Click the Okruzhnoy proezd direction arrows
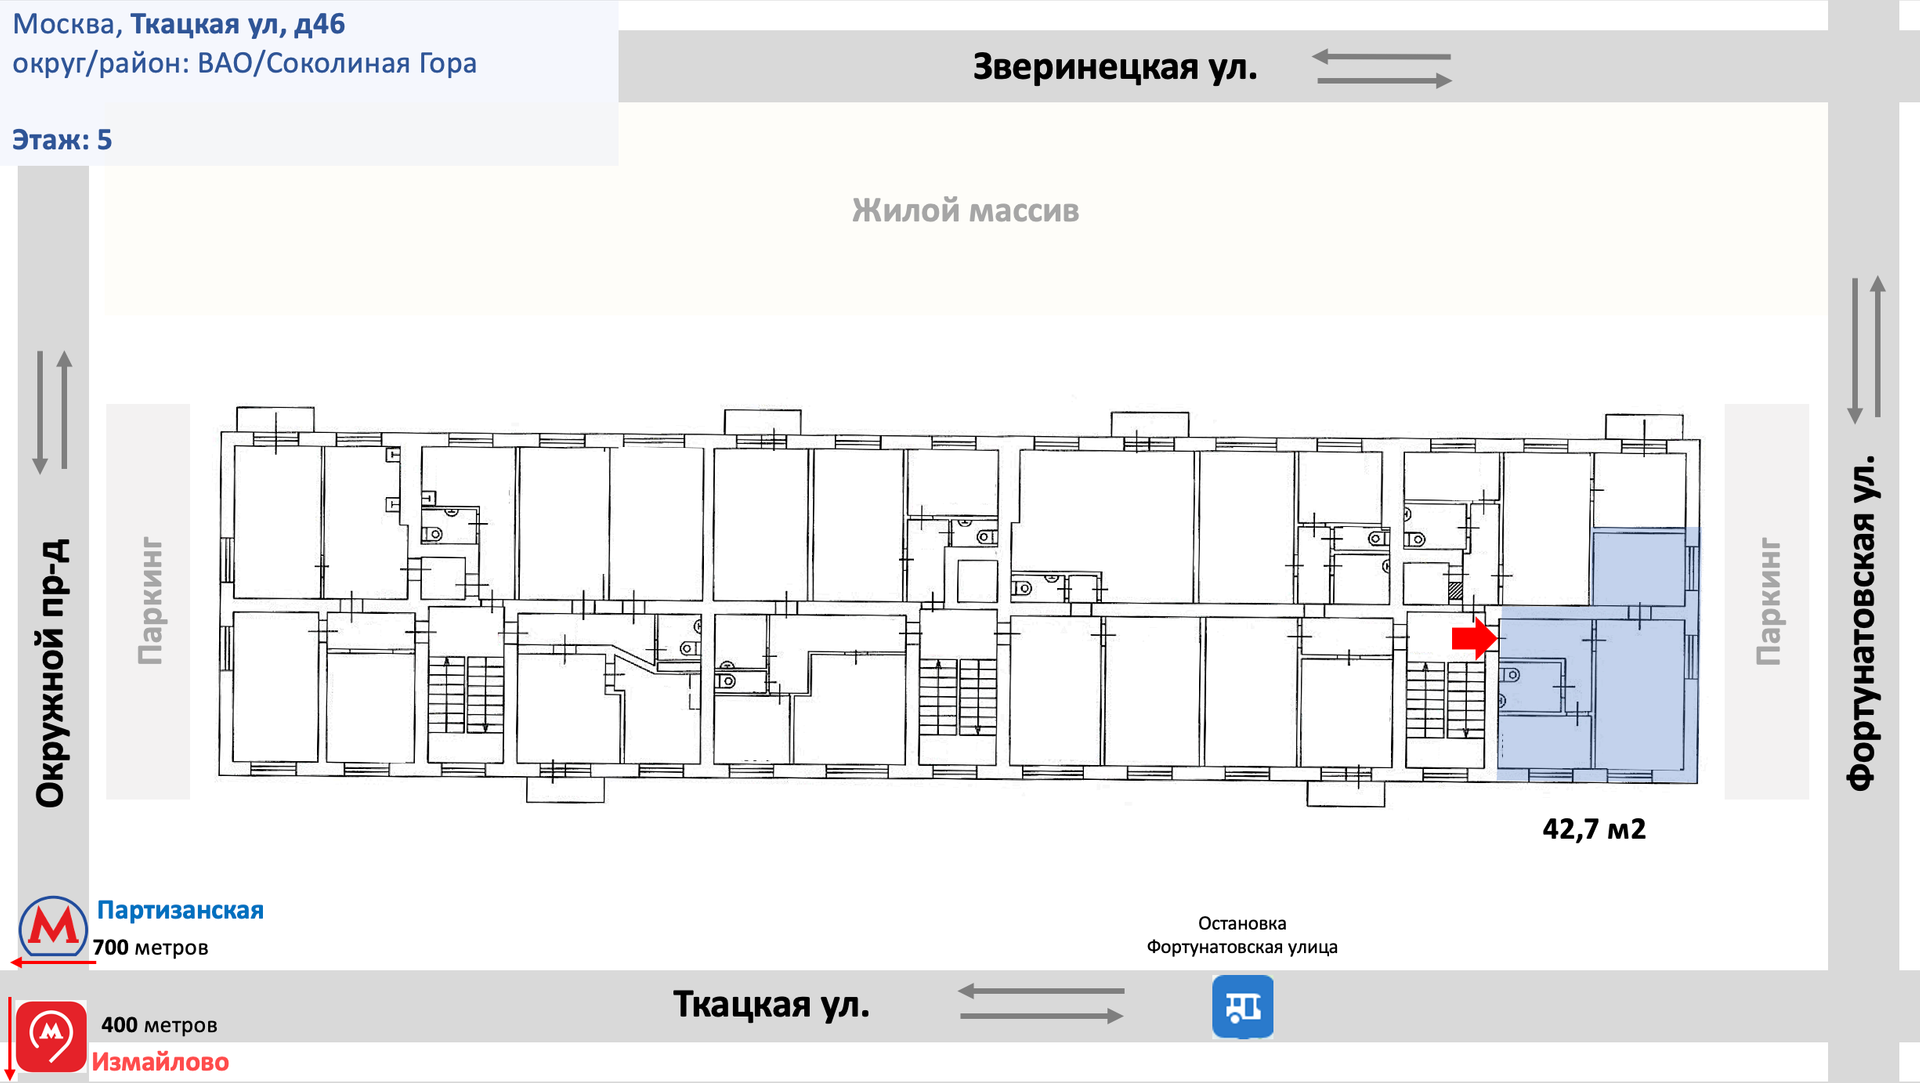Viewport: 1920px width, 1083px height. point(52,411)
